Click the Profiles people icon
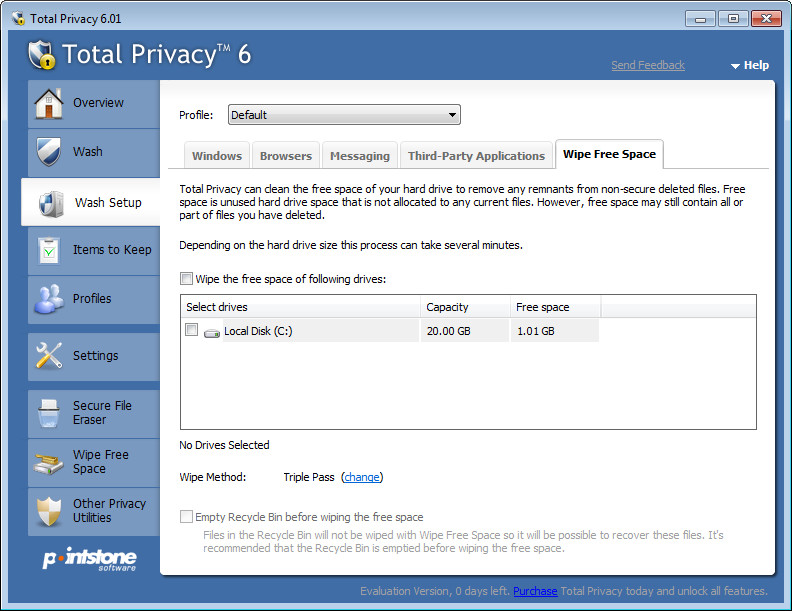This screenshot has height=611, width=792. click(49, 299)
